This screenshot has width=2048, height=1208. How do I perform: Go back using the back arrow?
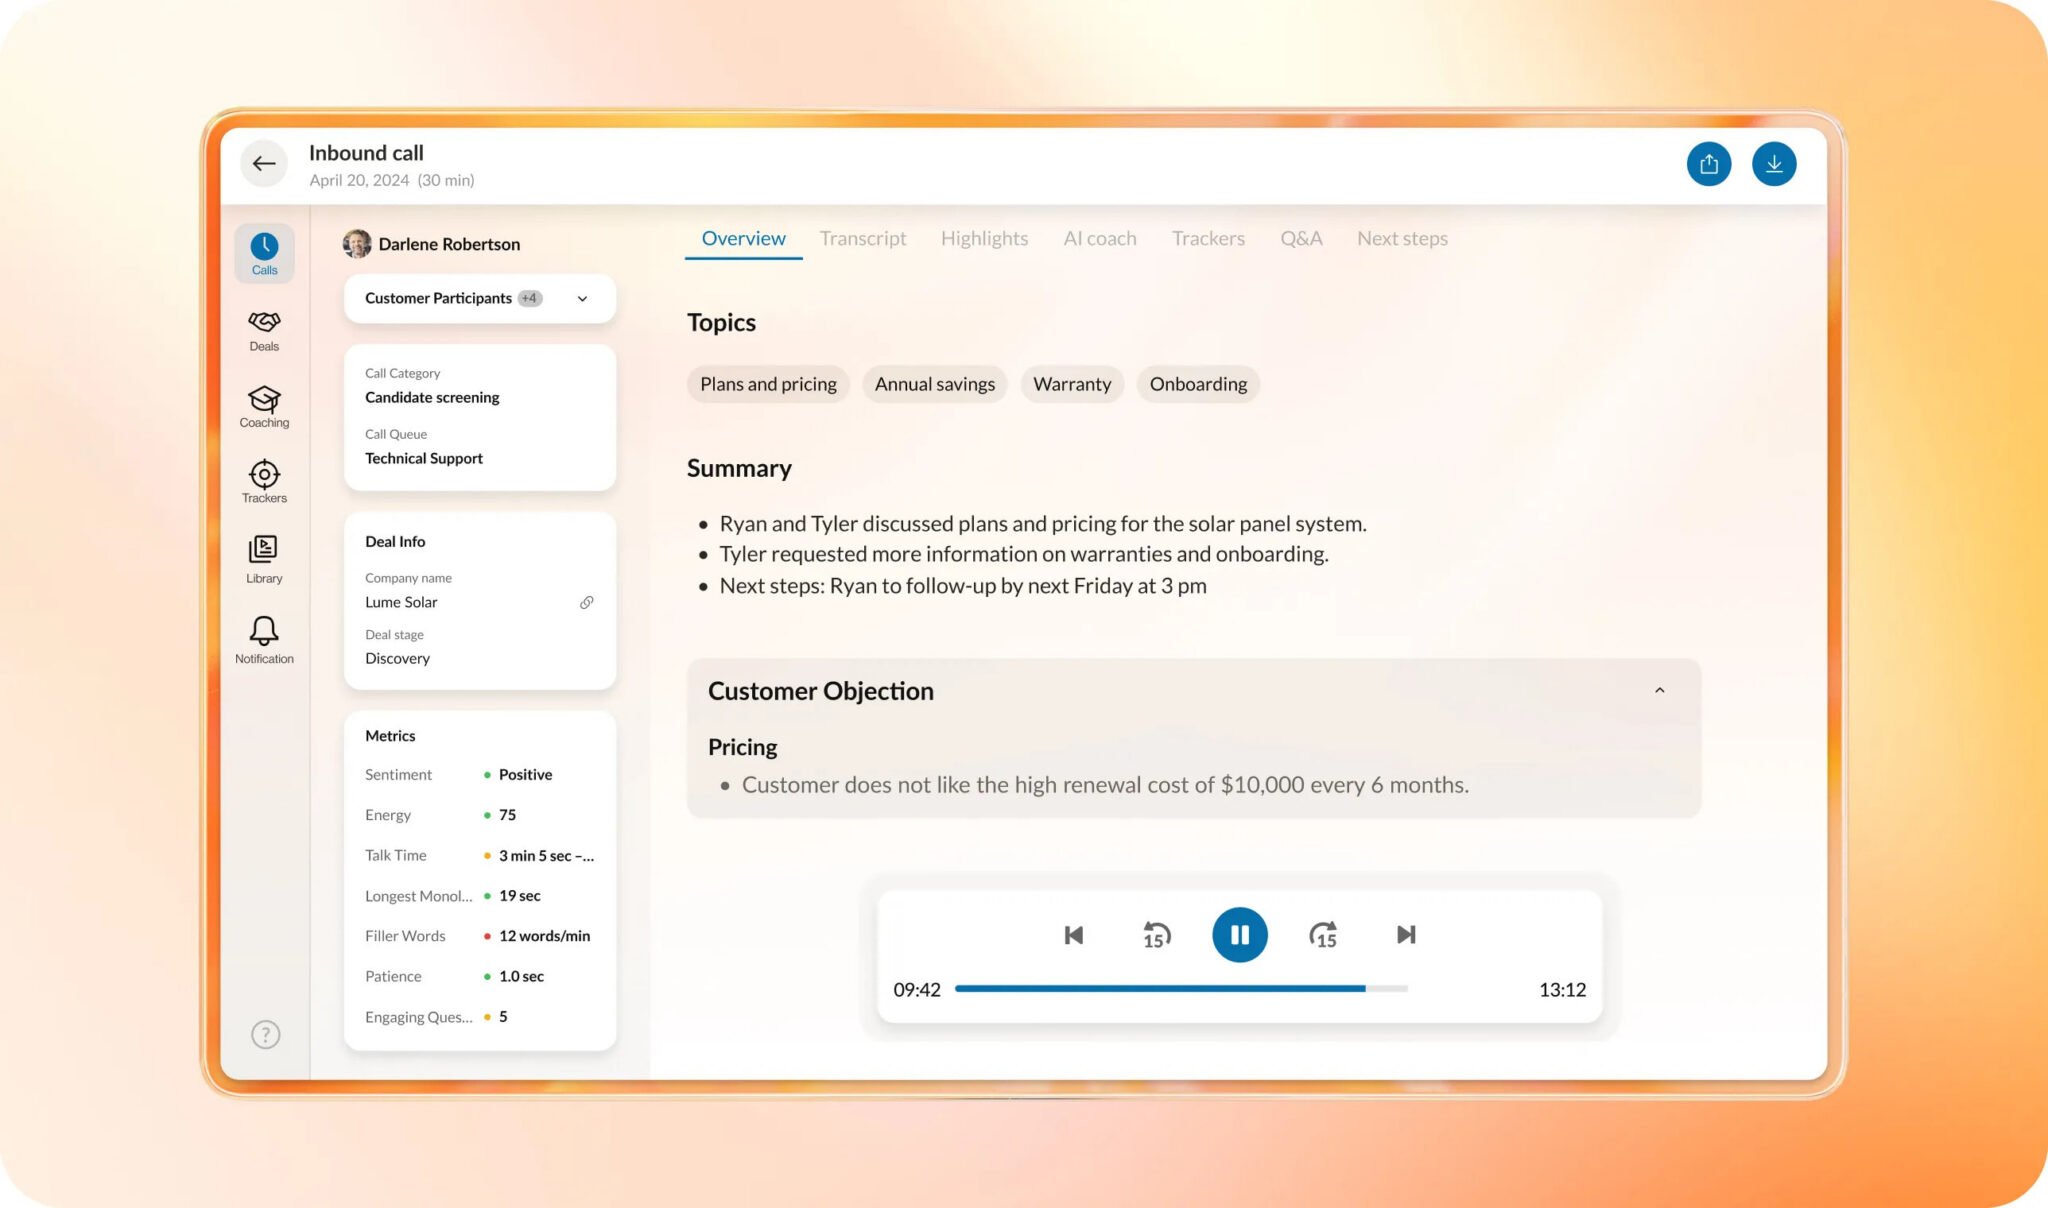pos(264,163)
